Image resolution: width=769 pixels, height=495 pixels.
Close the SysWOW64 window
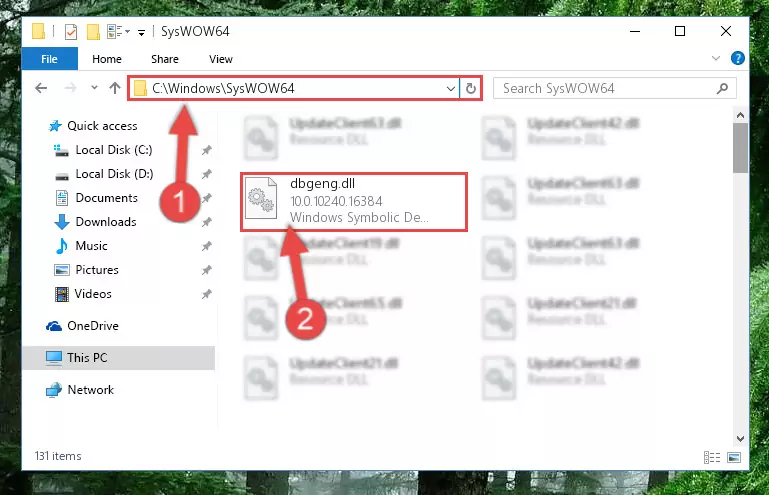[726, 31]
